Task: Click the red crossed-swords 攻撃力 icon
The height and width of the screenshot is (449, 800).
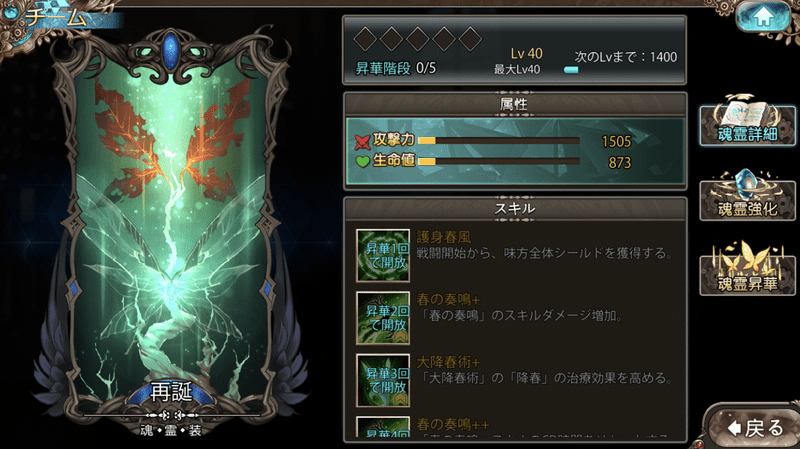Action: 362,141
